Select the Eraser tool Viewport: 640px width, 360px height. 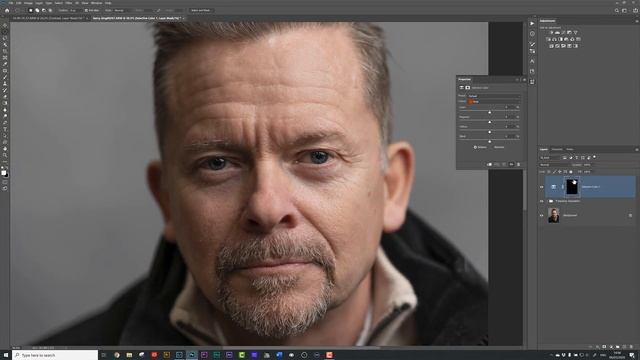[5, 96]
